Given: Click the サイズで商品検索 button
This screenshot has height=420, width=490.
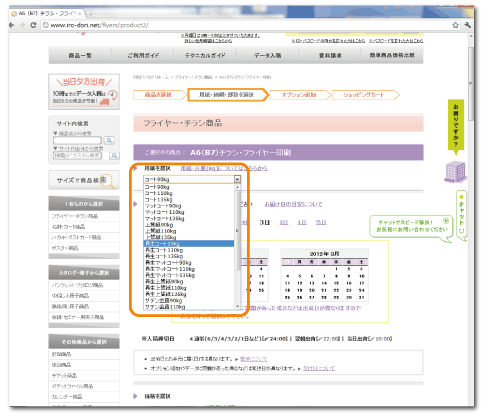Looking at the screenshot, I should [x=84, y=180].
